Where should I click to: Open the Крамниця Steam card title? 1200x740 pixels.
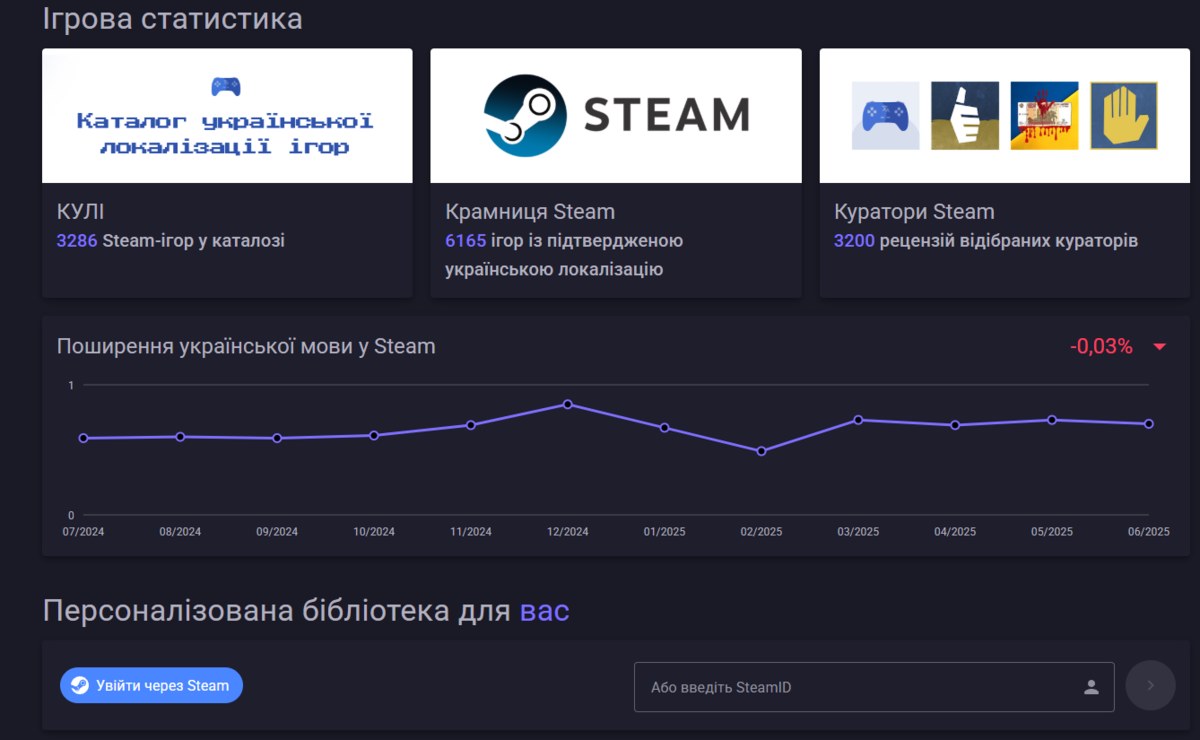tap(530, 212)
